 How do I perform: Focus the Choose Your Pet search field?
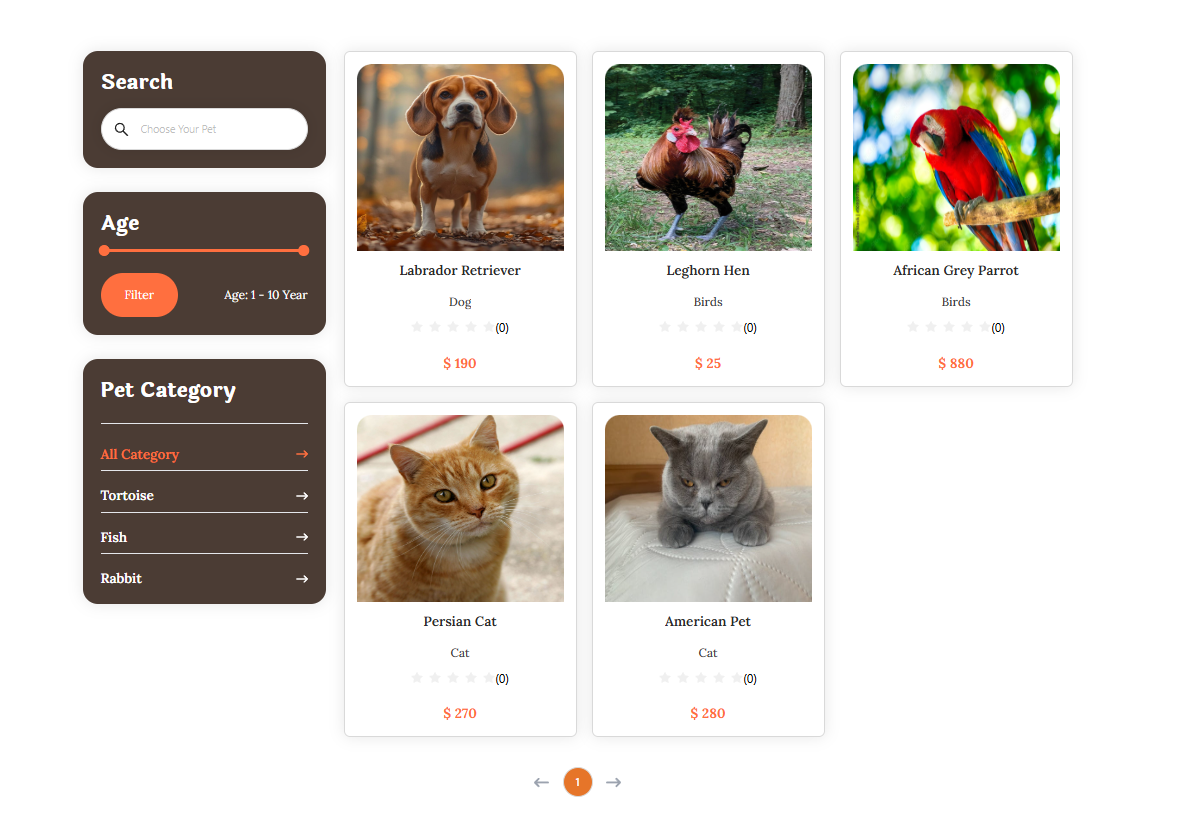(x=204, y=129)
